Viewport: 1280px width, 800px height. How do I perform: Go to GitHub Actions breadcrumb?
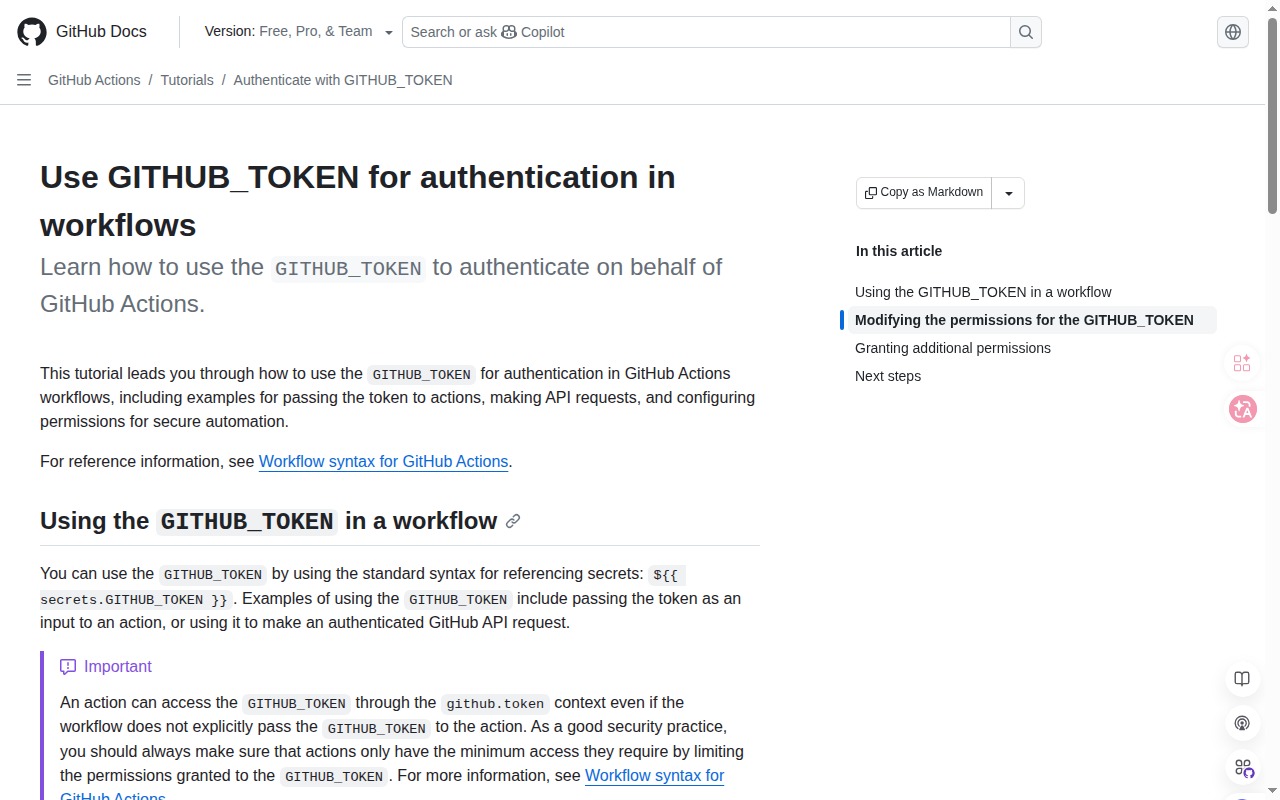94,80
